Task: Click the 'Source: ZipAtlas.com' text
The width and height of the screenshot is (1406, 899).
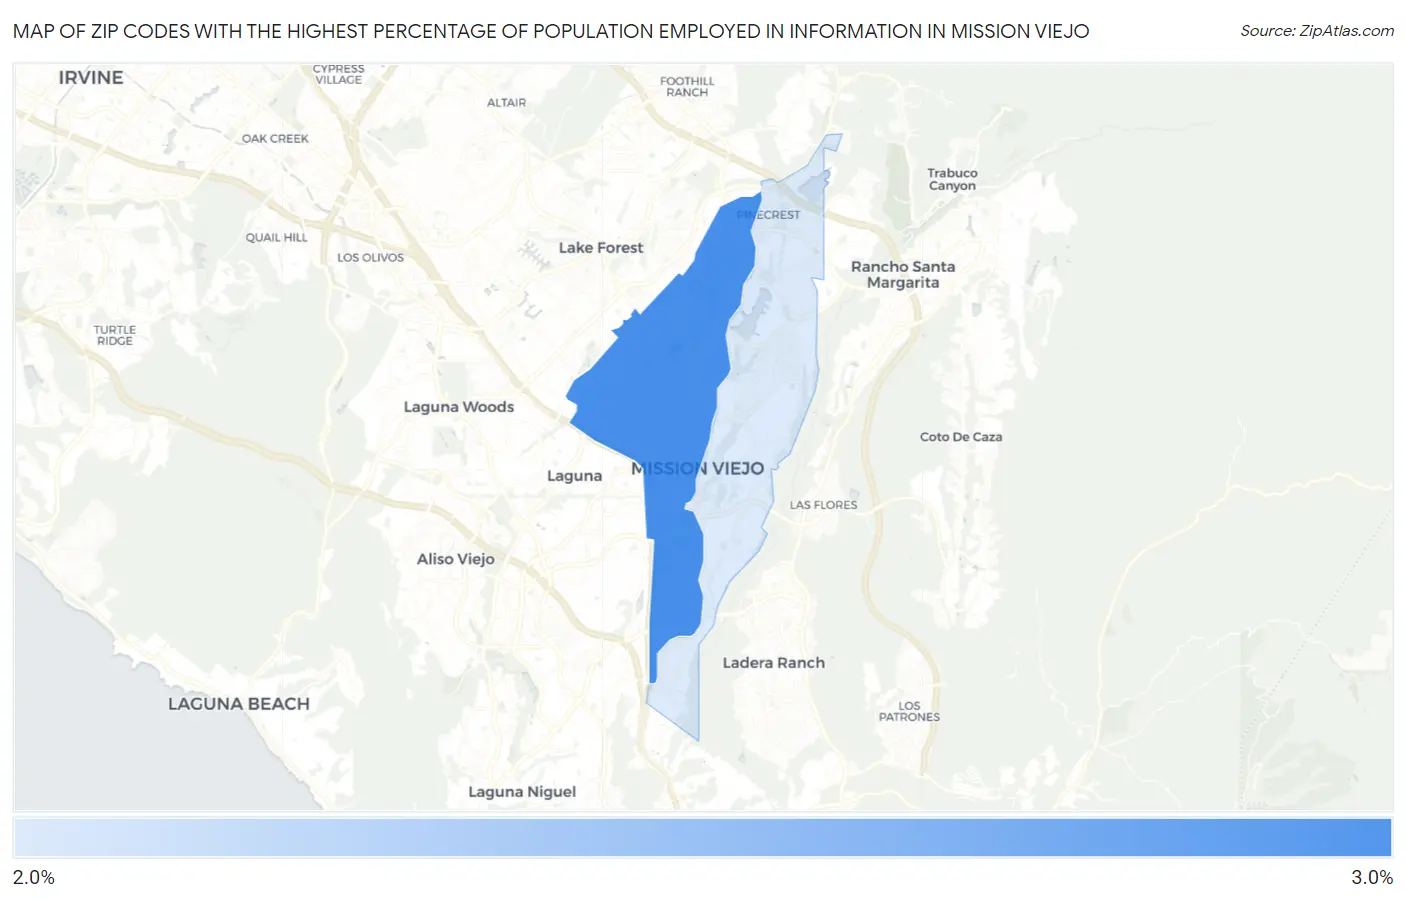Action: pyautogui.click(x=1317, y=31)
